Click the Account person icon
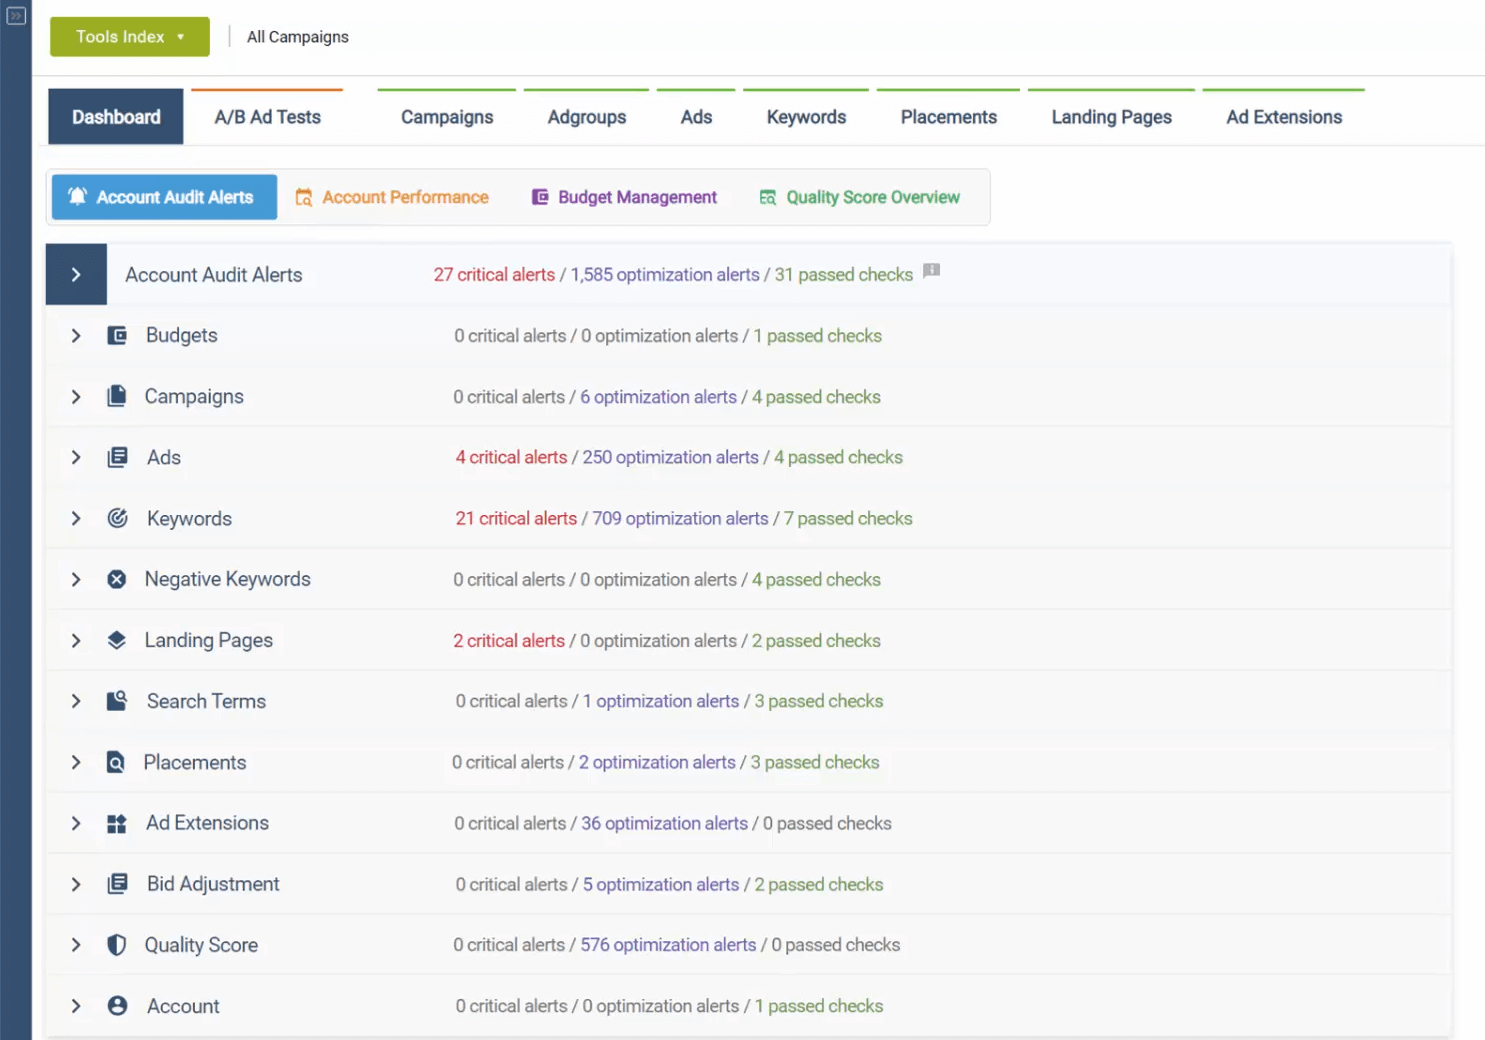The height and width of the screenshot is (1040, 1485). 117,1006
